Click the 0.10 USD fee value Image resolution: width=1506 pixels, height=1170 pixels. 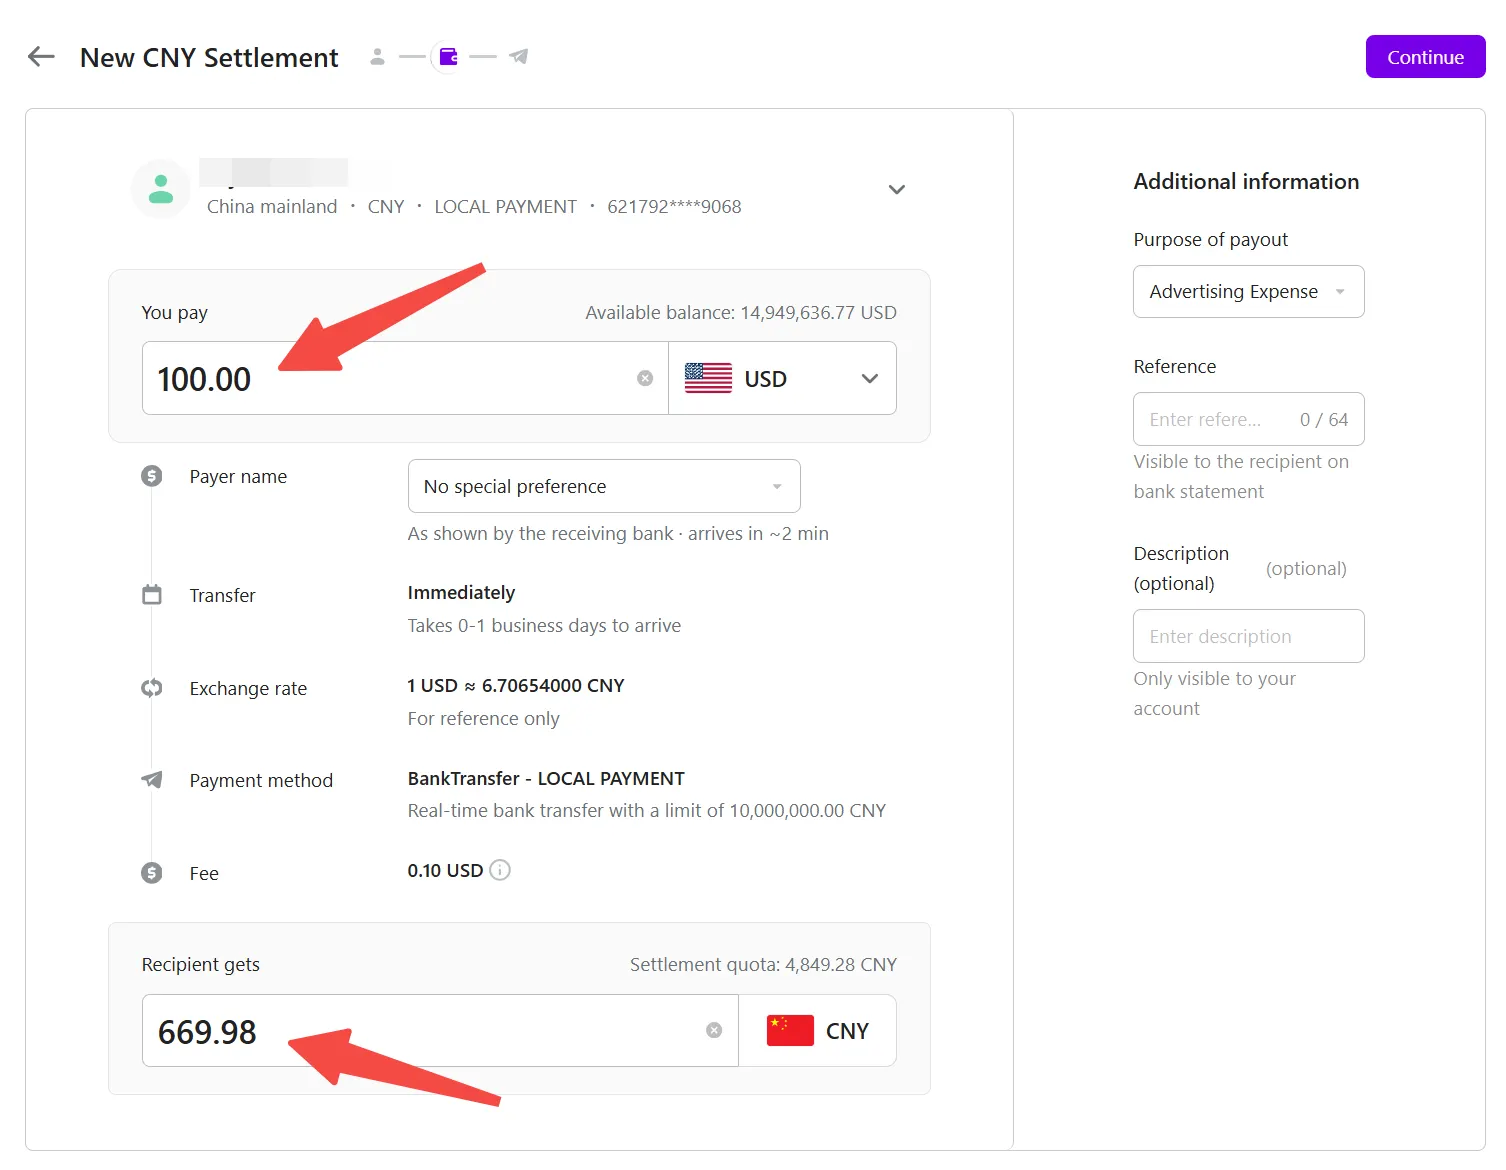pos(445,870)
